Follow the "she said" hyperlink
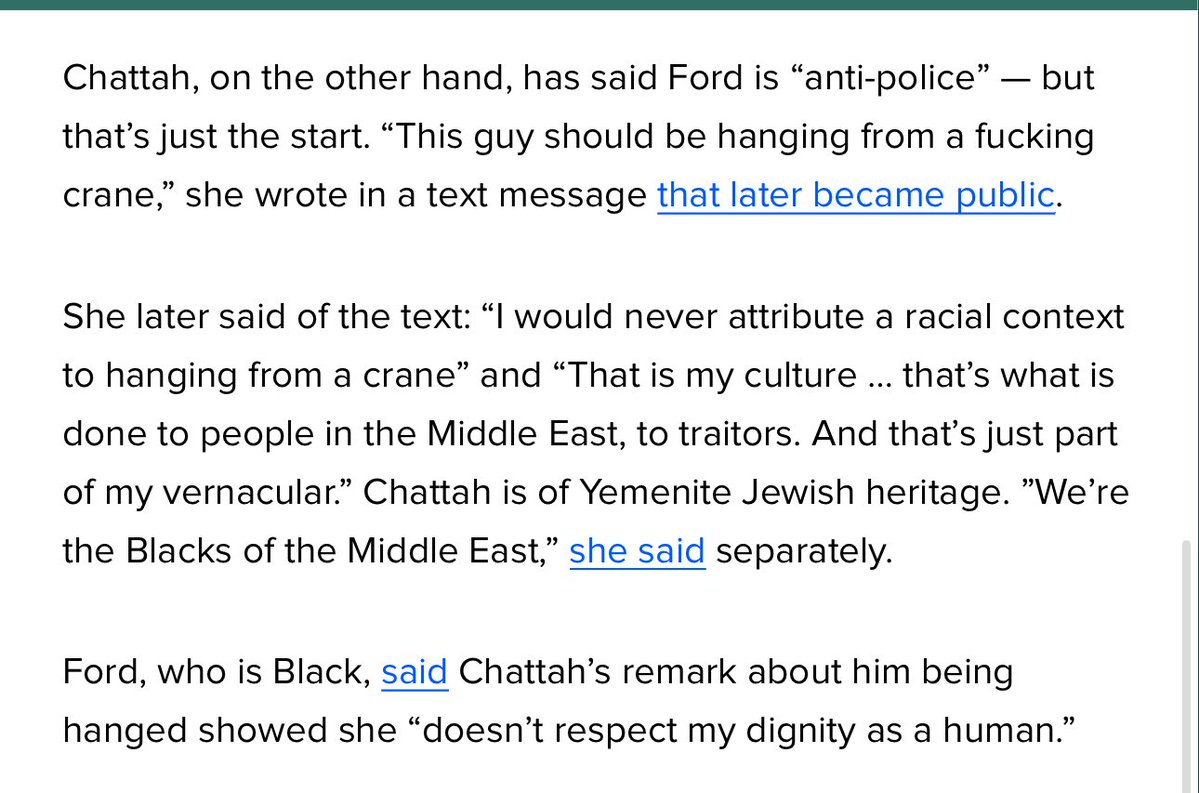The image size is (1199, 793). 637,551
